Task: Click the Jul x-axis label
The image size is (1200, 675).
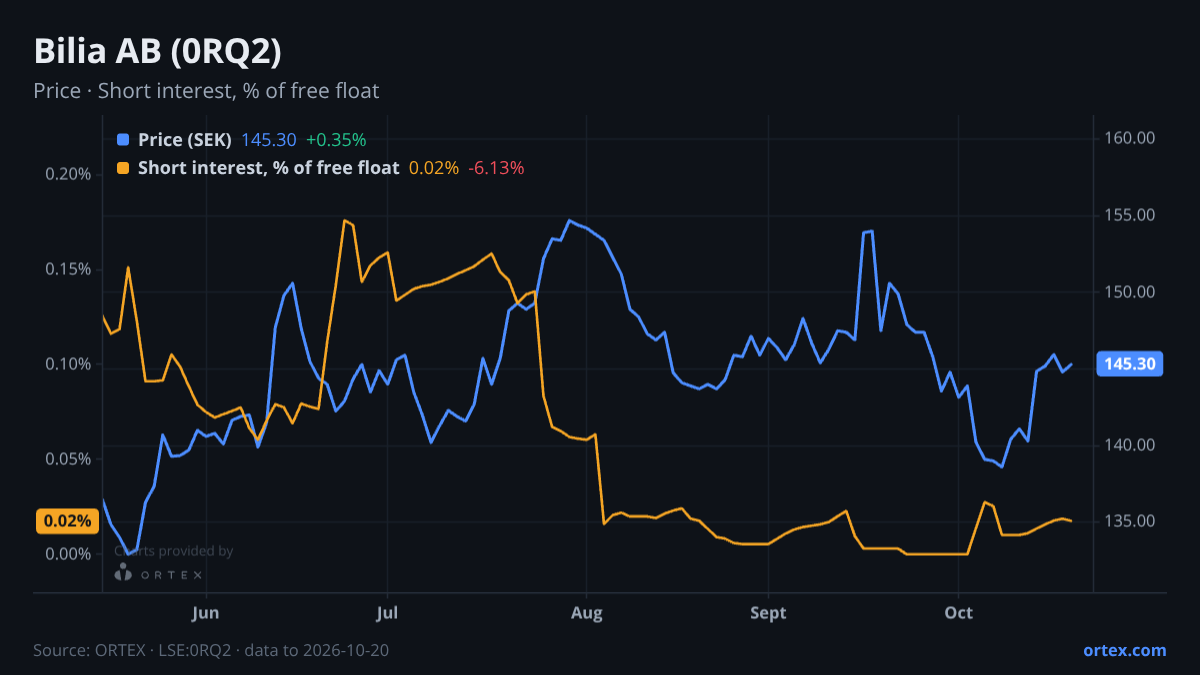Action: 387,613
